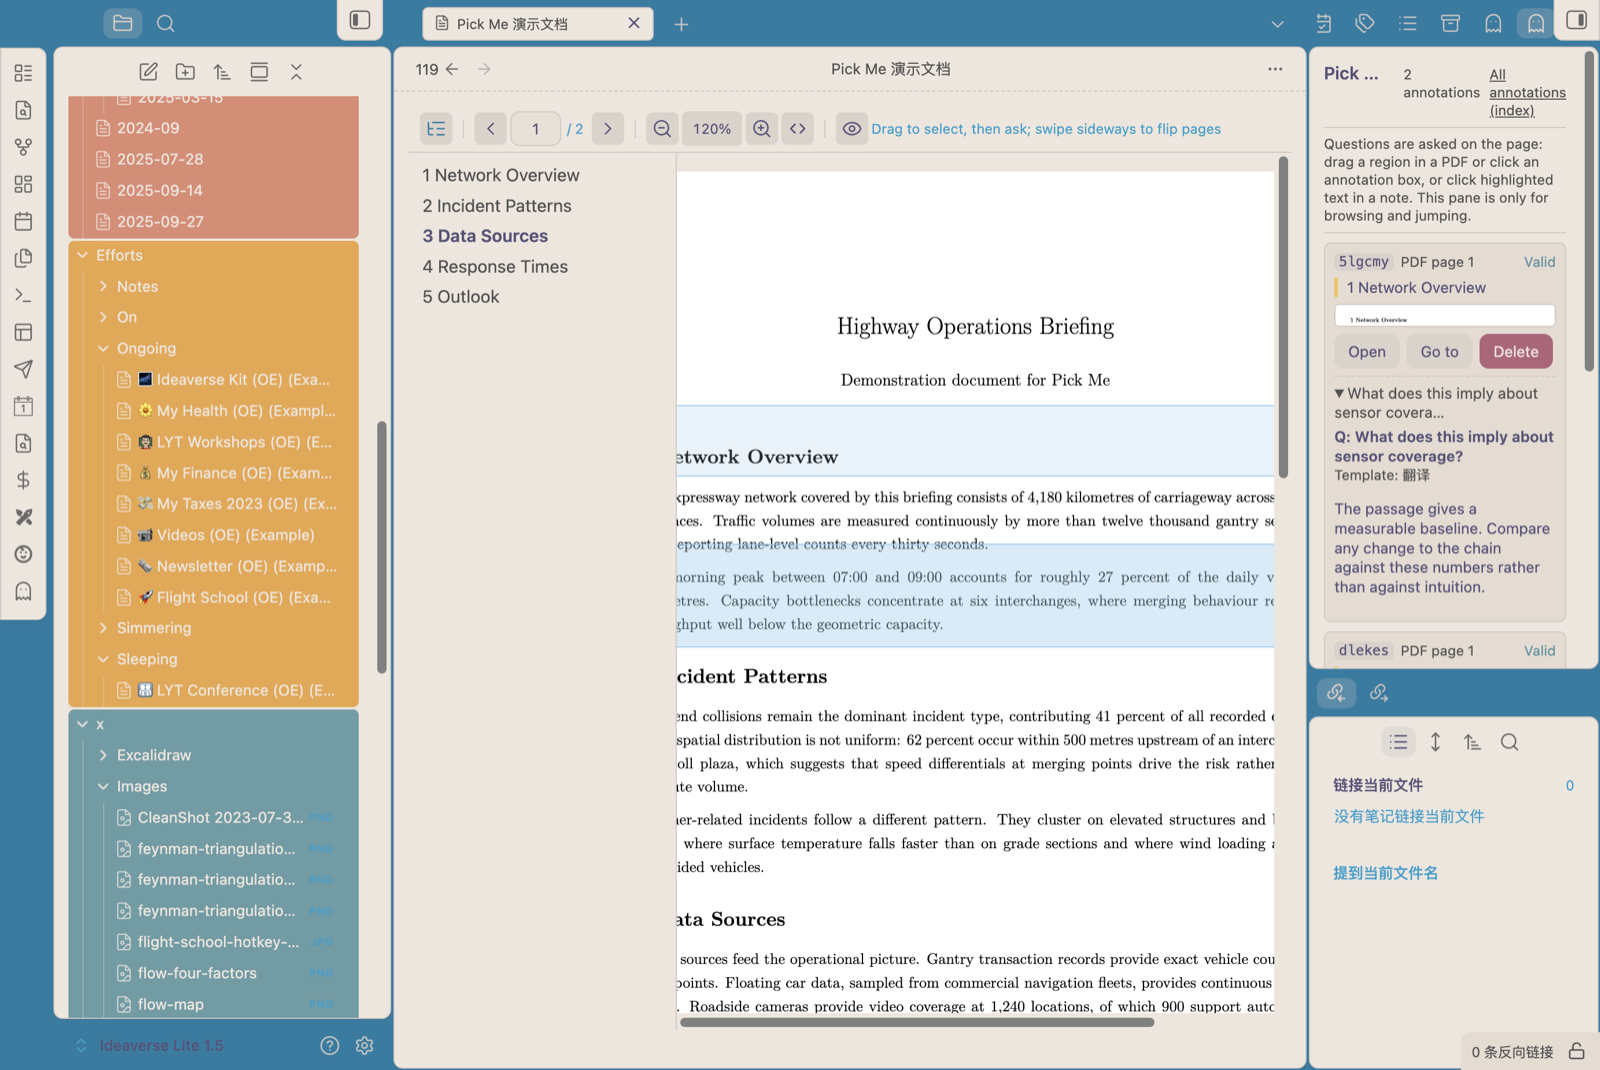Toggle the PDF outline panel
The image size is (1600, 1070).
click(436, 129)
